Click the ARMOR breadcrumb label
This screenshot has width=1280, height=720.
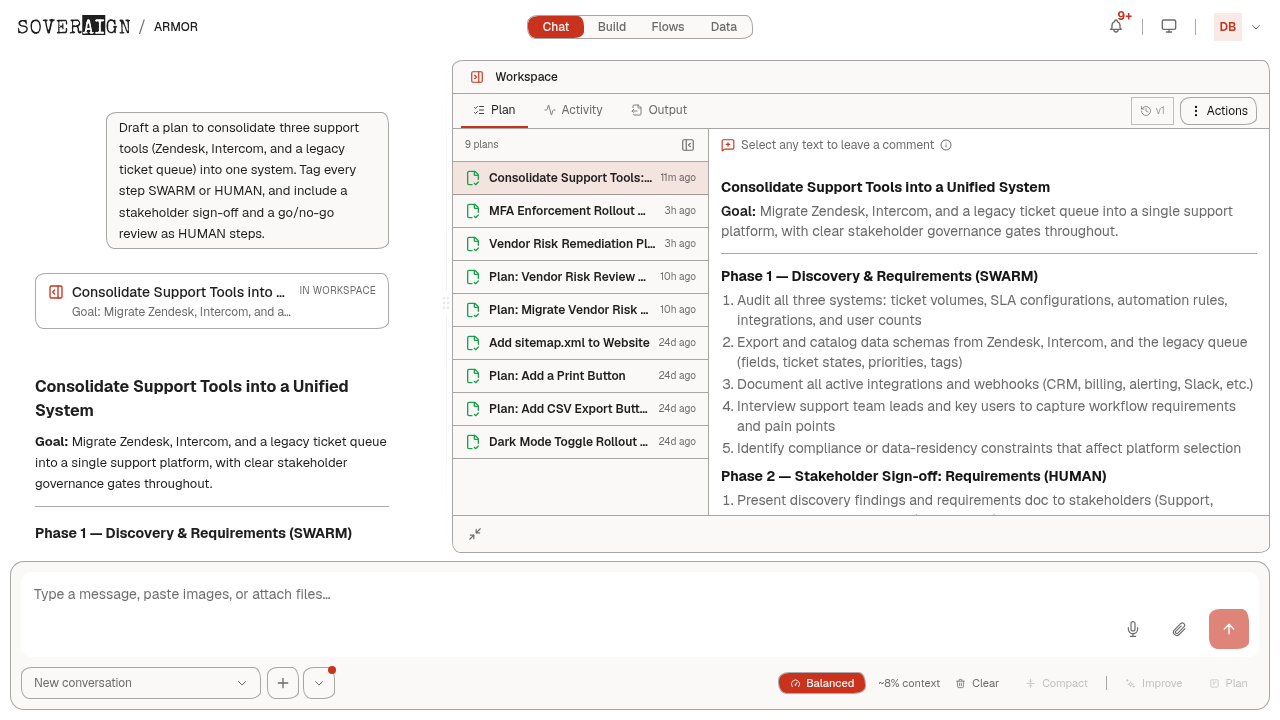(176, 27)
